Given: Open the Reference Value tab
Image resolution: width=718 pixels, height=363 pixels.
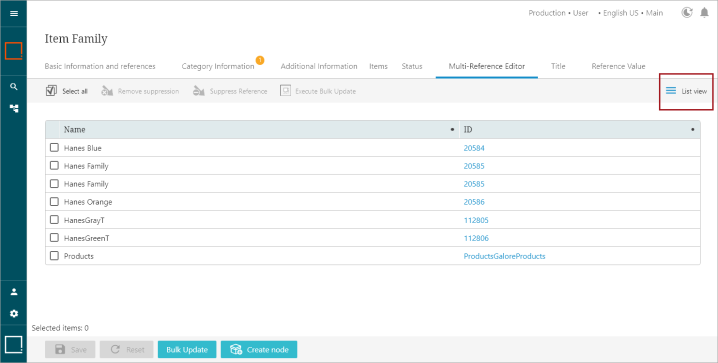Looking at the screenshot, I should pos(618,66).
